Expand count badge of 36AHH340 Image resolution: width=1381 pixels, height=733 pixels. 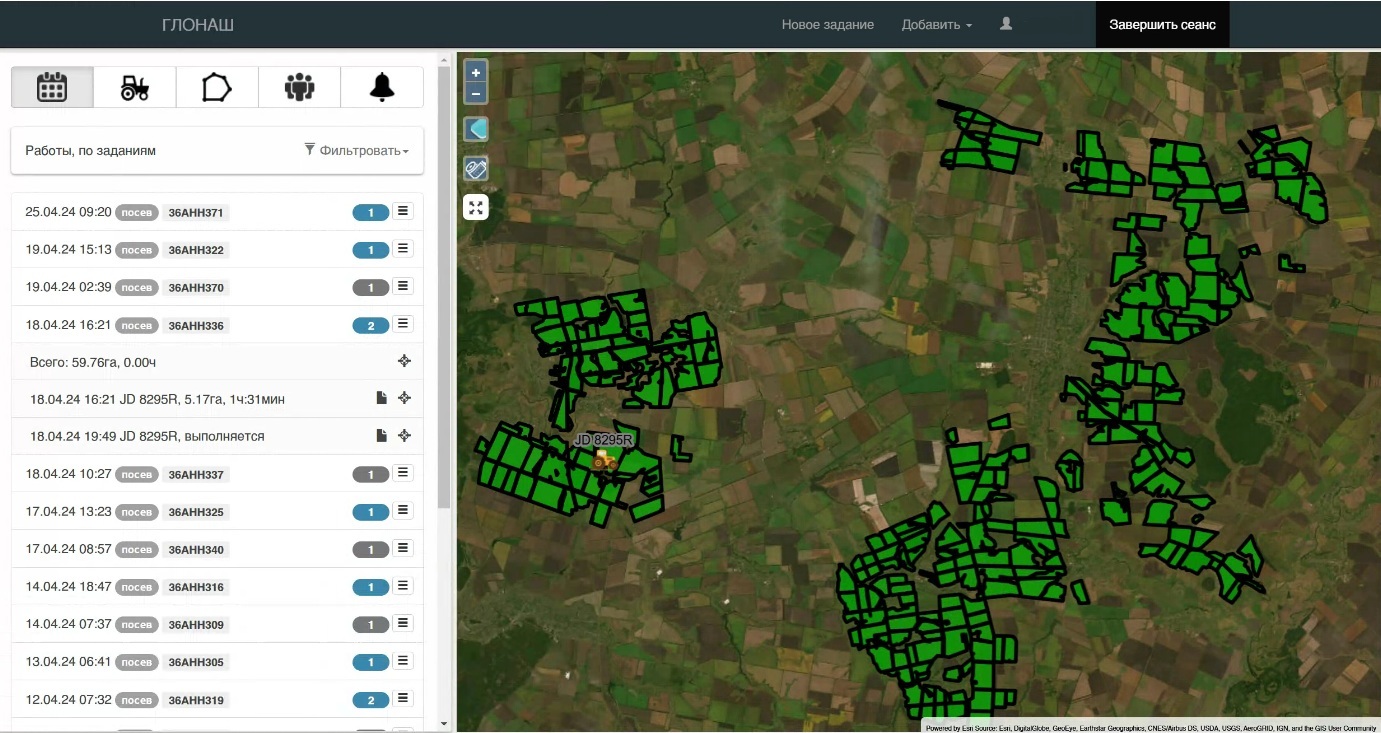(371, 549)
